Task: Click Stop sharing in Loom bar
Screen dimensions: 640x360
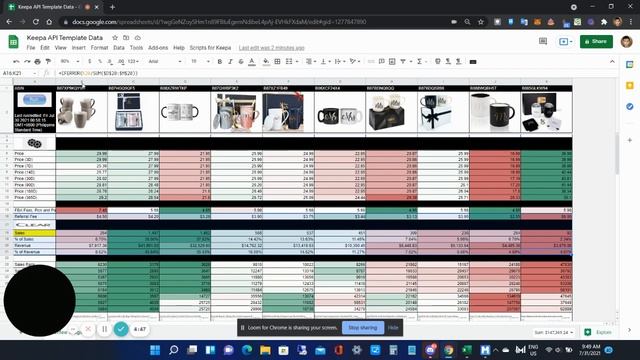Action: (363, 327)
